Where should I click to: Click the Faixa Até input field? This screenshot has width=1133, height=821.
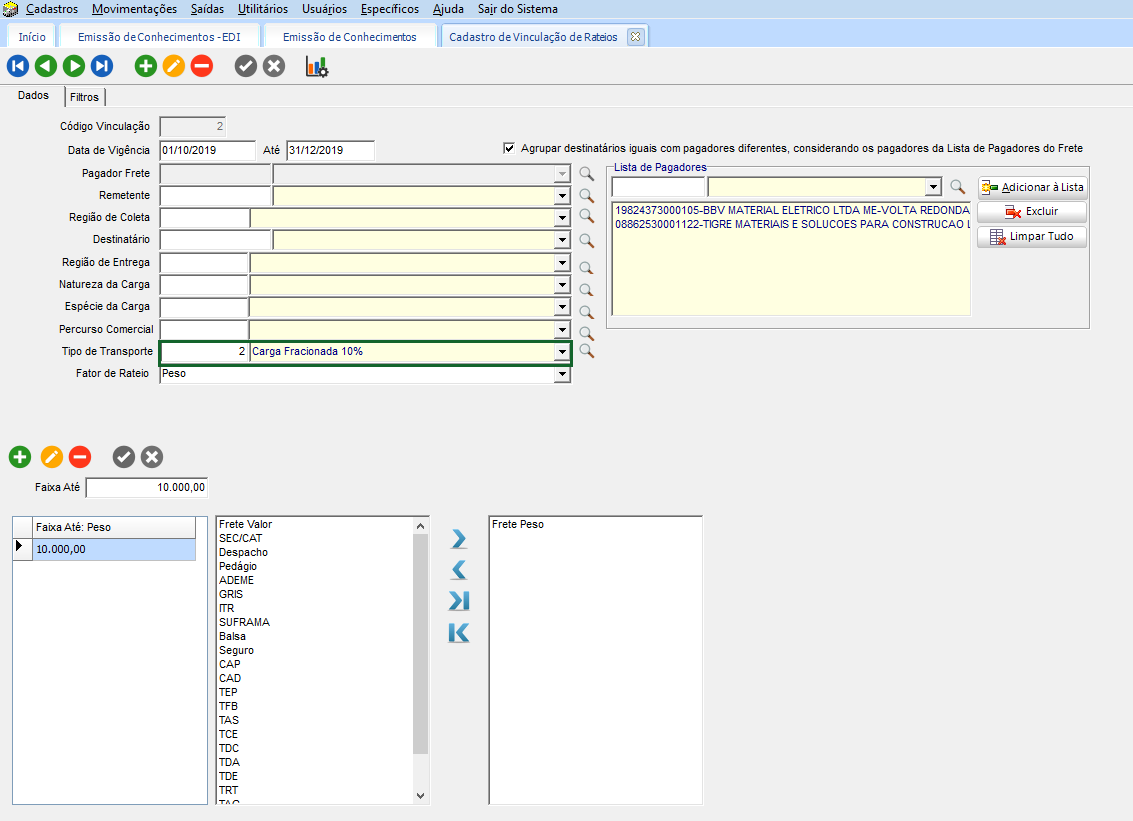coord(147,488)
